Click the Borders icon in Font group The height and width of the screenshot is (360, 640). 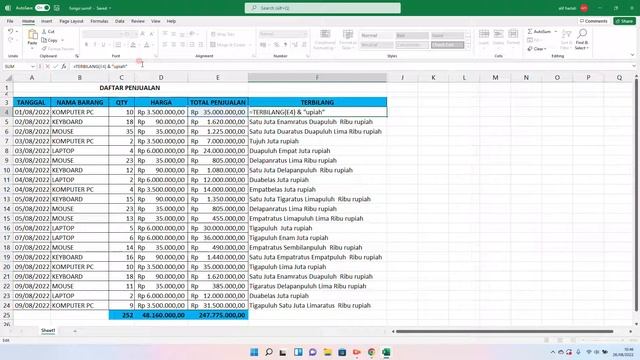pyautogui.click(x=118, y=44)
